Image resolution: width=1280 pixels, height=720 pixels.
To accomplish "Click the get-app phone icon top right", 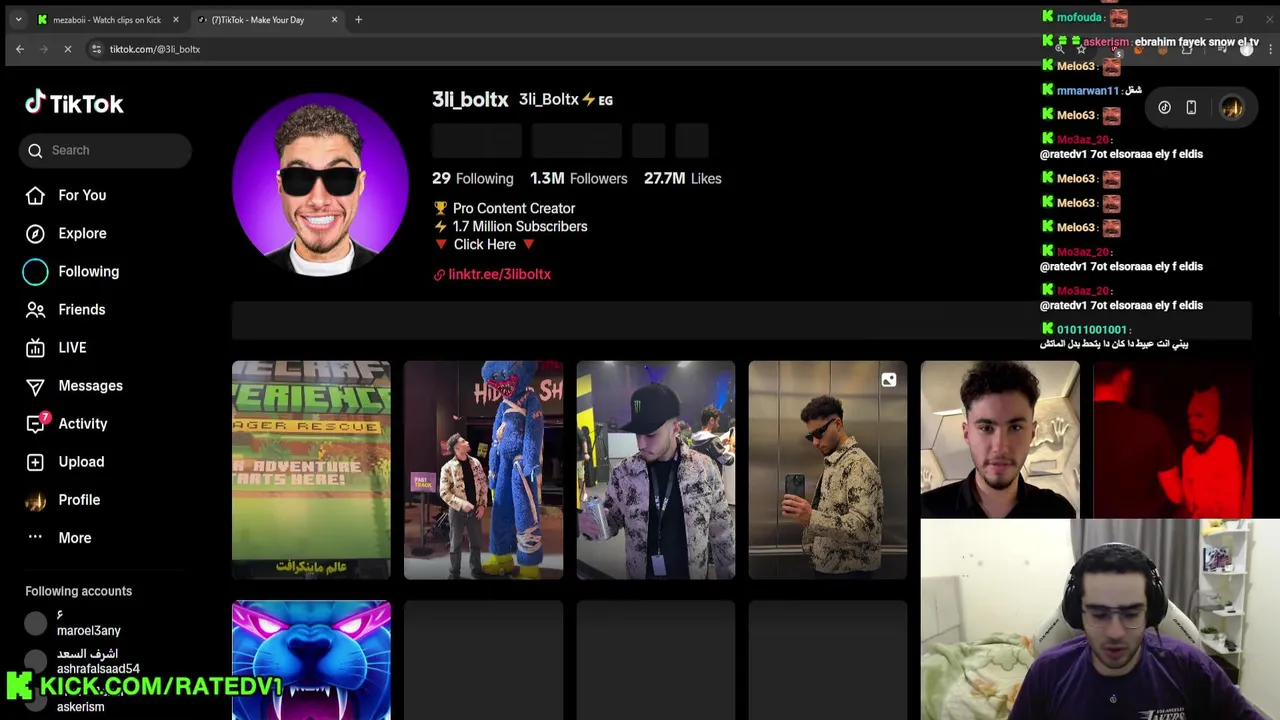I will (1191, 108).
